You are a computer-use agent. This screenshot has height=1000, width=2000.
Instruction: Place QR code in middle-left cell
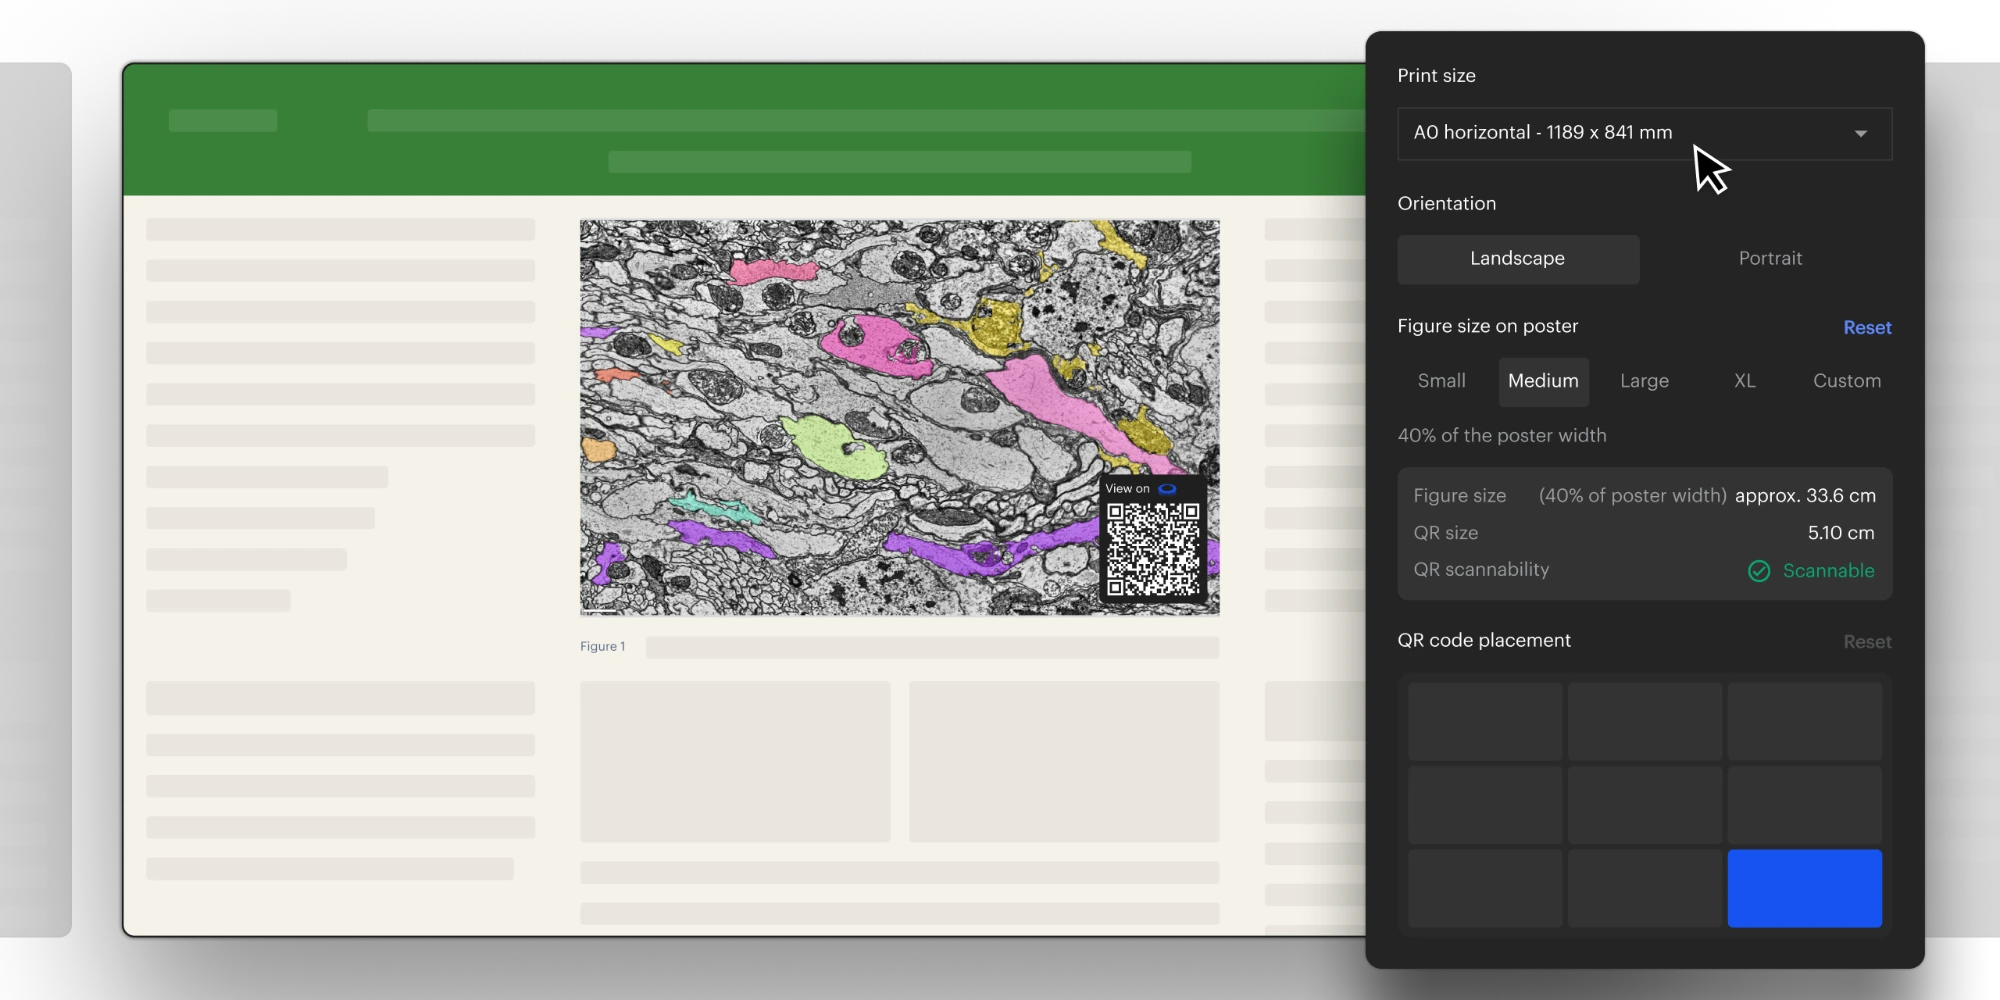click(1485, 805)
